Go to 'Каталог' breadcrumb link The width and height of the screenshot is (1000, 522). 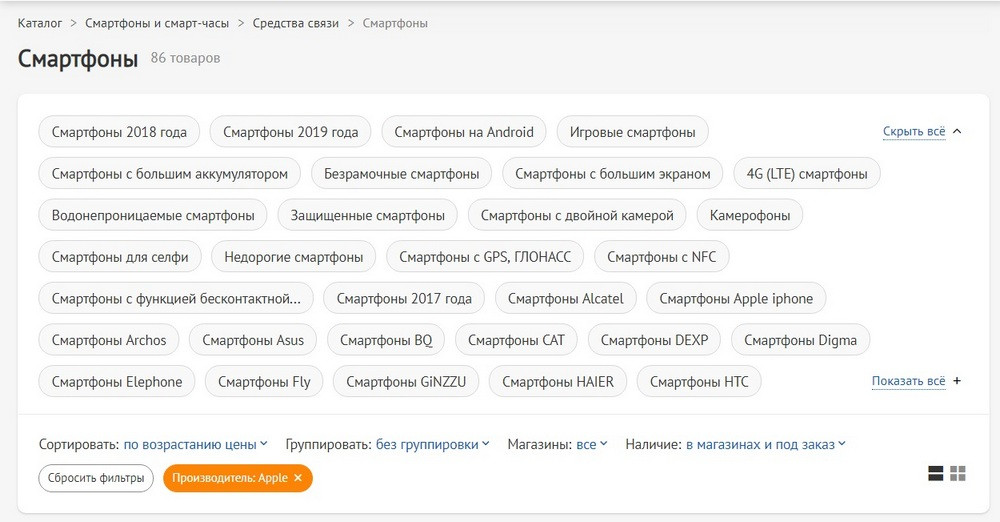click(40, 22)
